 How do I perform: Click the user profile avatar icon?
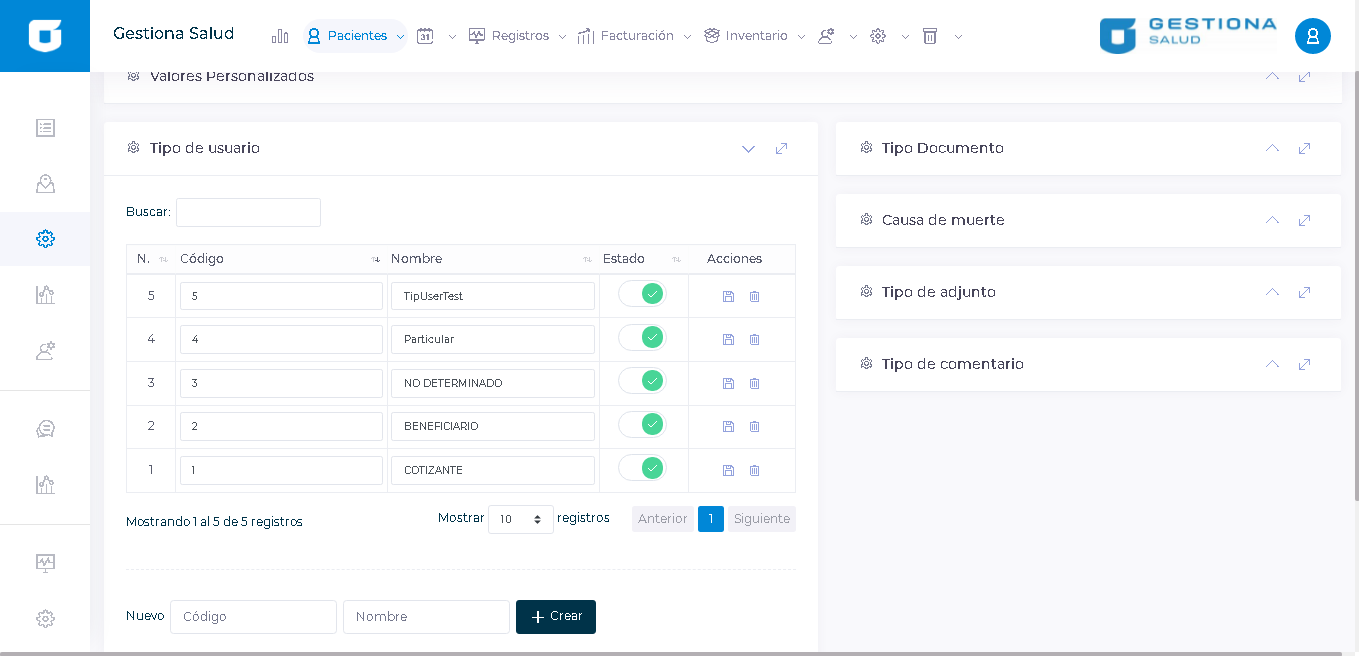[1312, 36]
